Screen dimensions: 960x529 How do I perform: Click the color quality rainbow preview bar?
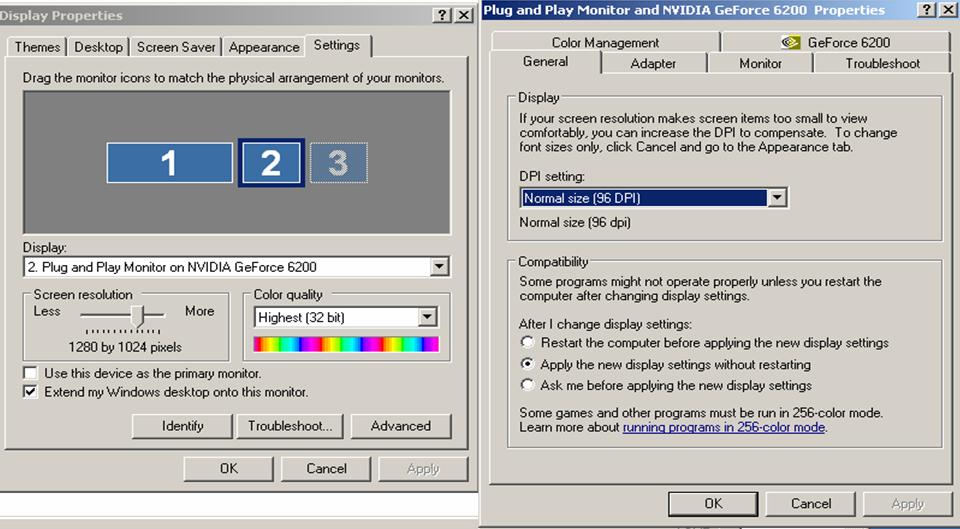click(347, 344)
